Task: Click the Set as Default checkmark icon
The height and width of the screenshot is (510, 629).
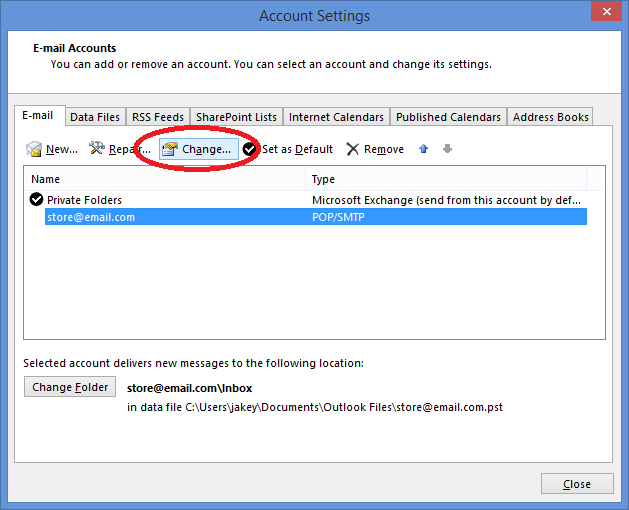Action: (x=250, y=149)
